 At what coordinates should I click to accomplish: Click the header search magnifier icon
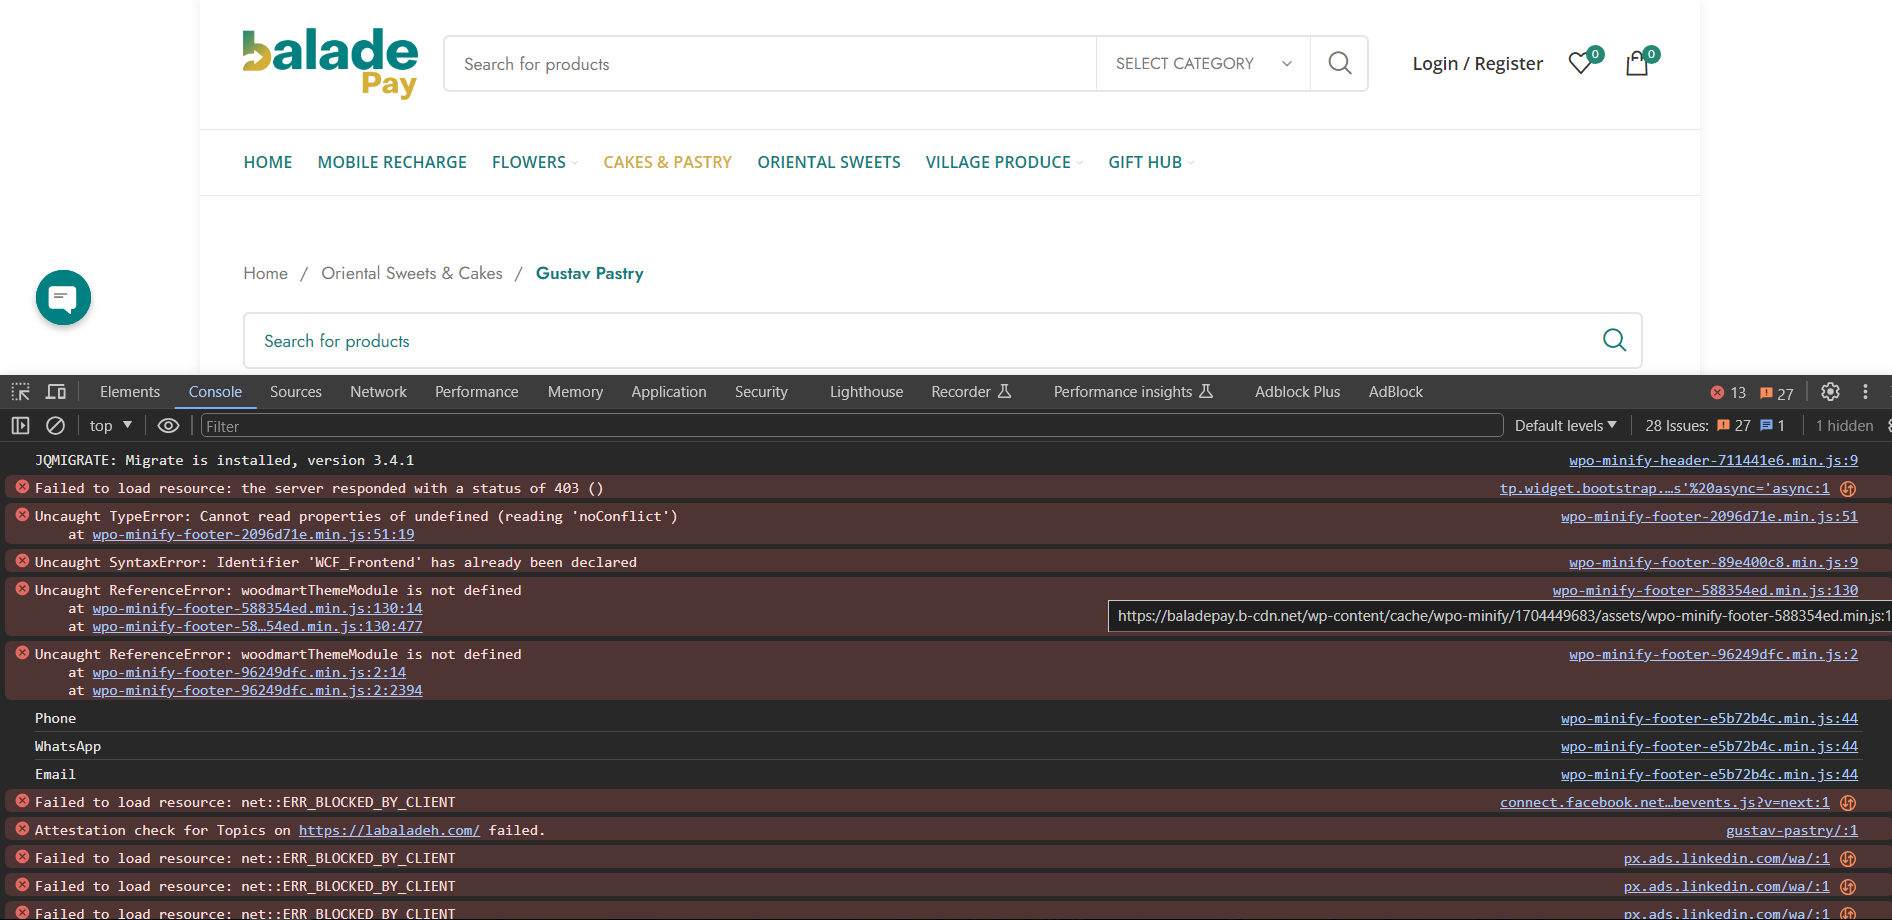click(1339, 64)
